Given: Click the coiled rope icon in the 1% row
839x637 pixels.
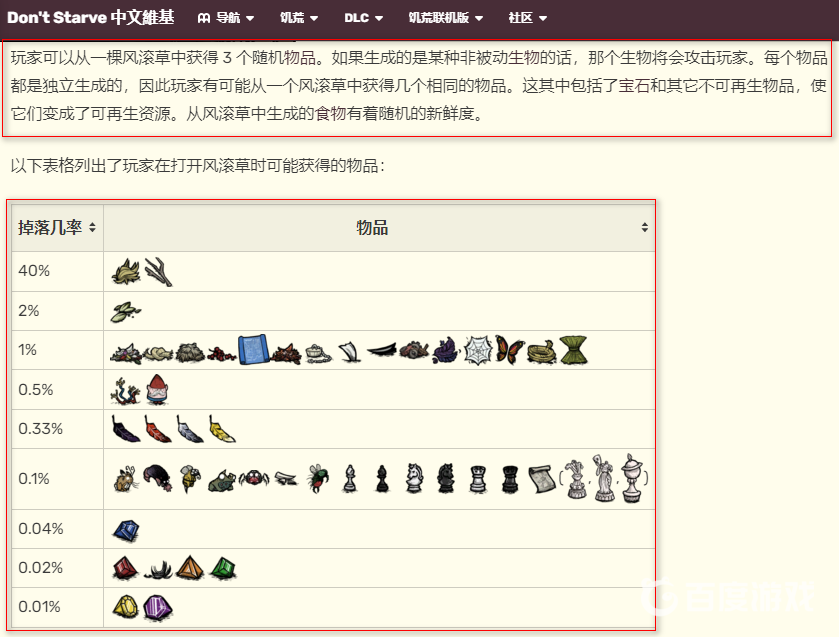Looking at the screenshot, I should (541, 352).
